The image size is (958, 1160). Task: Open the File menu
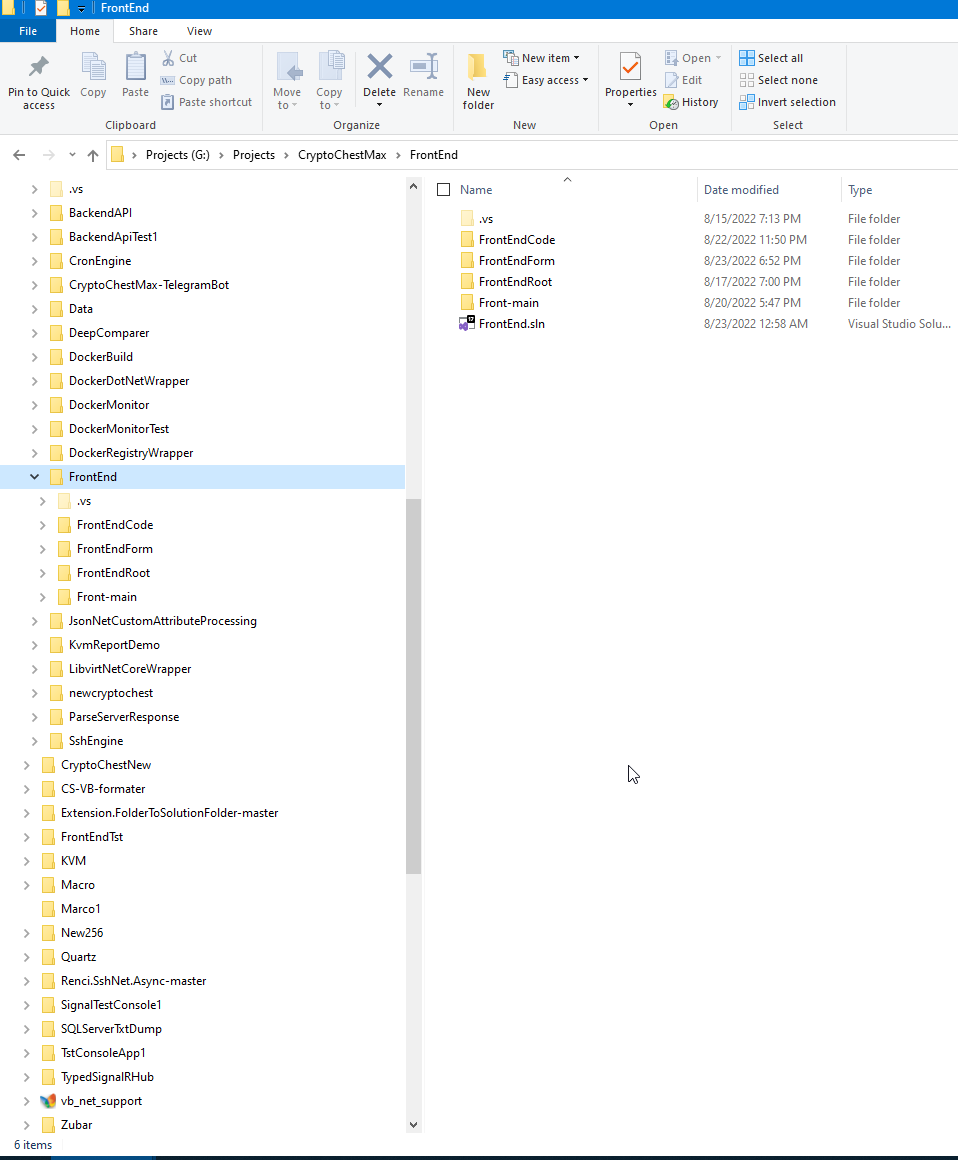pyautogui.click(x=28, y=31)
